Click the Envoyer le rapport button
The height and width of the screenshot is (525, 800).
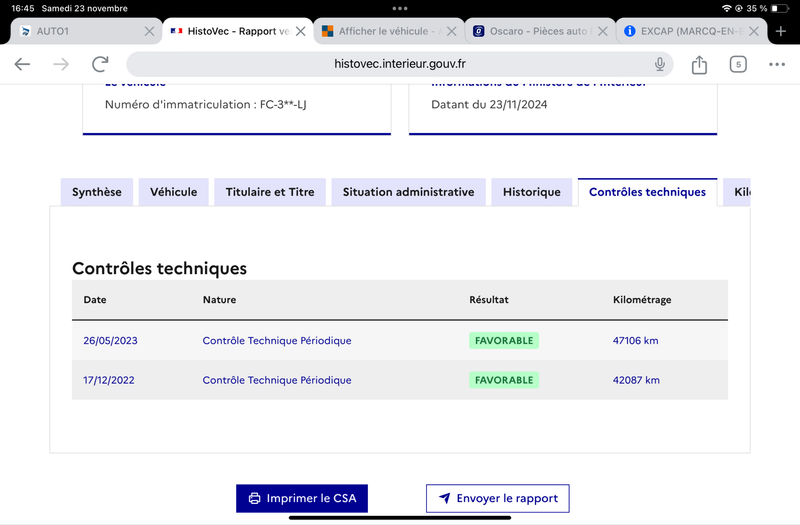[497, 498]
